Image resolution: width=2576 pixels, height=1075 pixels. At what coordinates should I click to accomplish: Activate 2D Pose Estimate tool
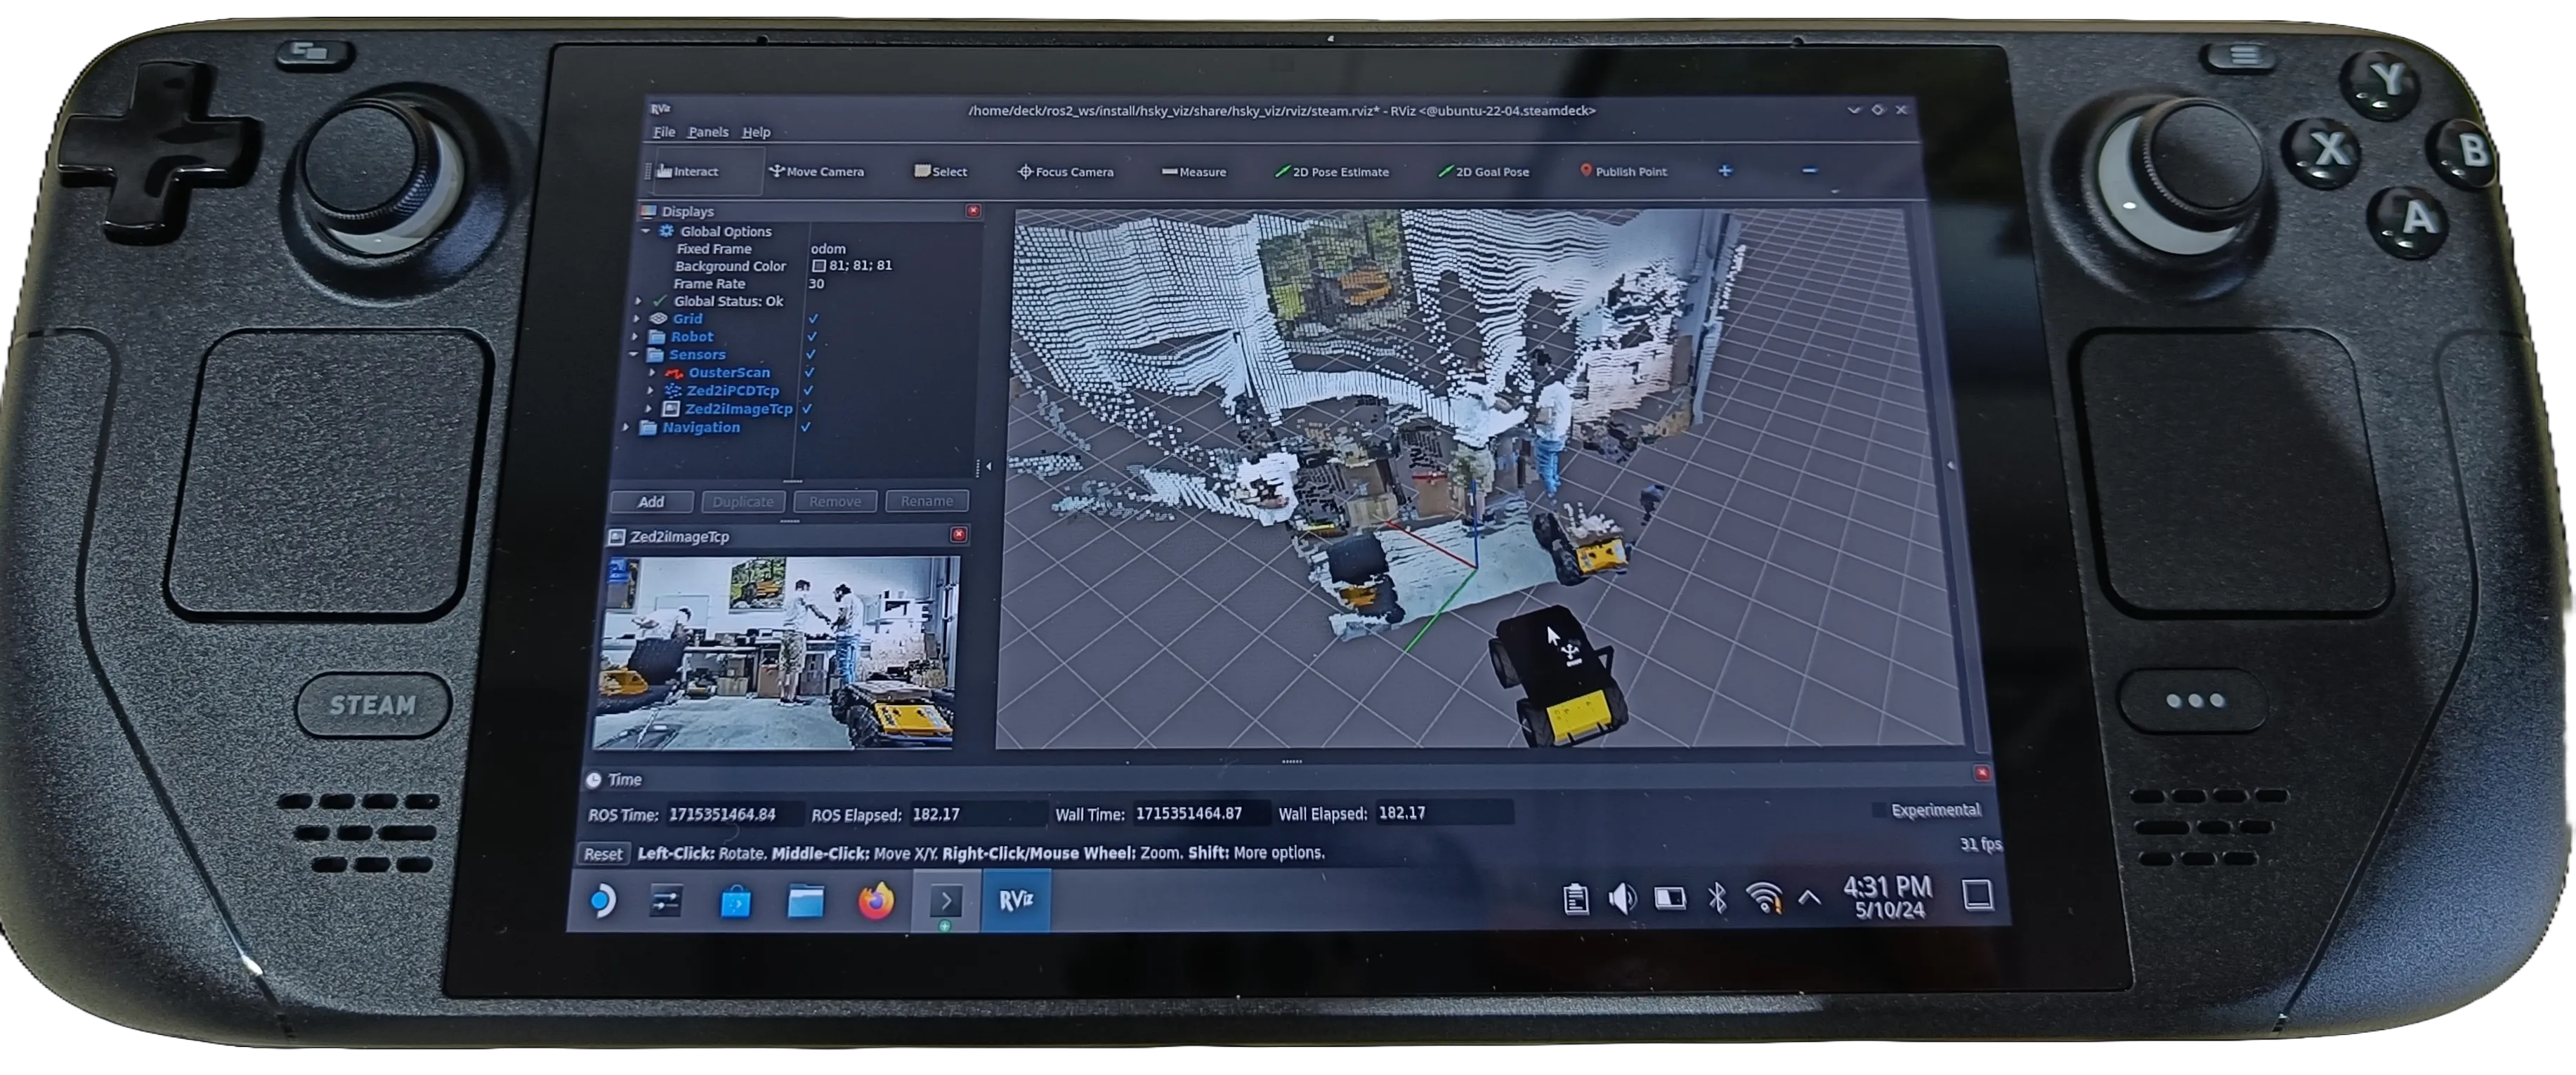(1332, 172)
